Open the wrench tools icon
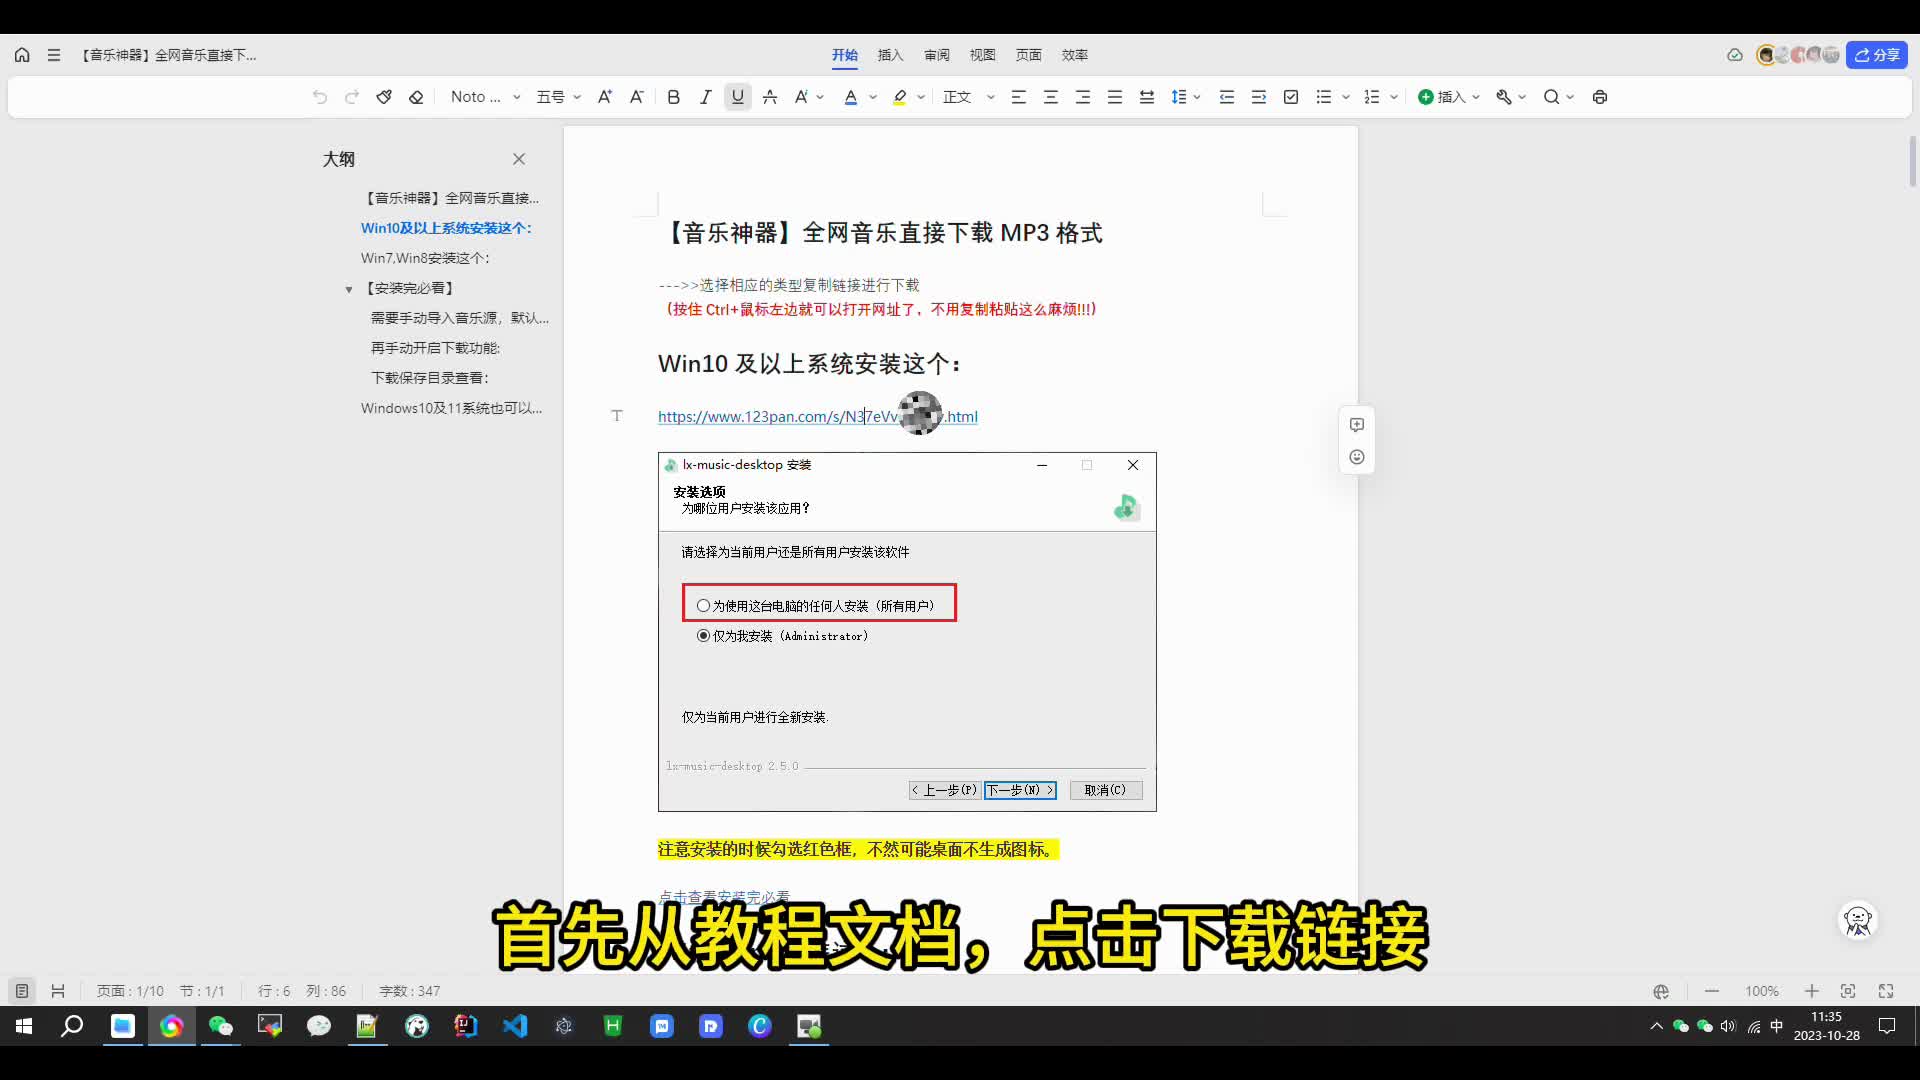 pos(1503,97)
